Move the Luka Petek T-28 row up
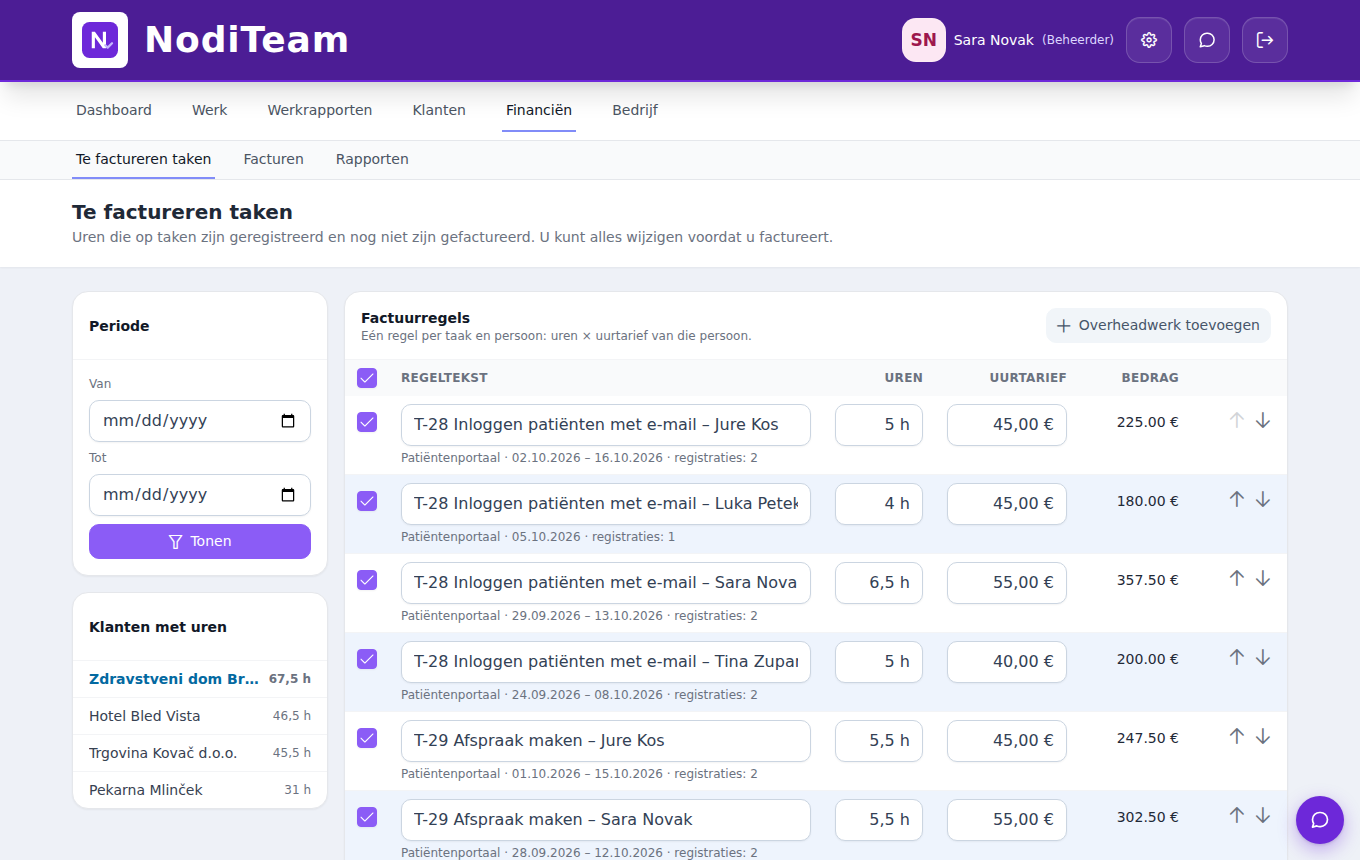Viewport: 1360px width, 860px height. (1237, 499)
